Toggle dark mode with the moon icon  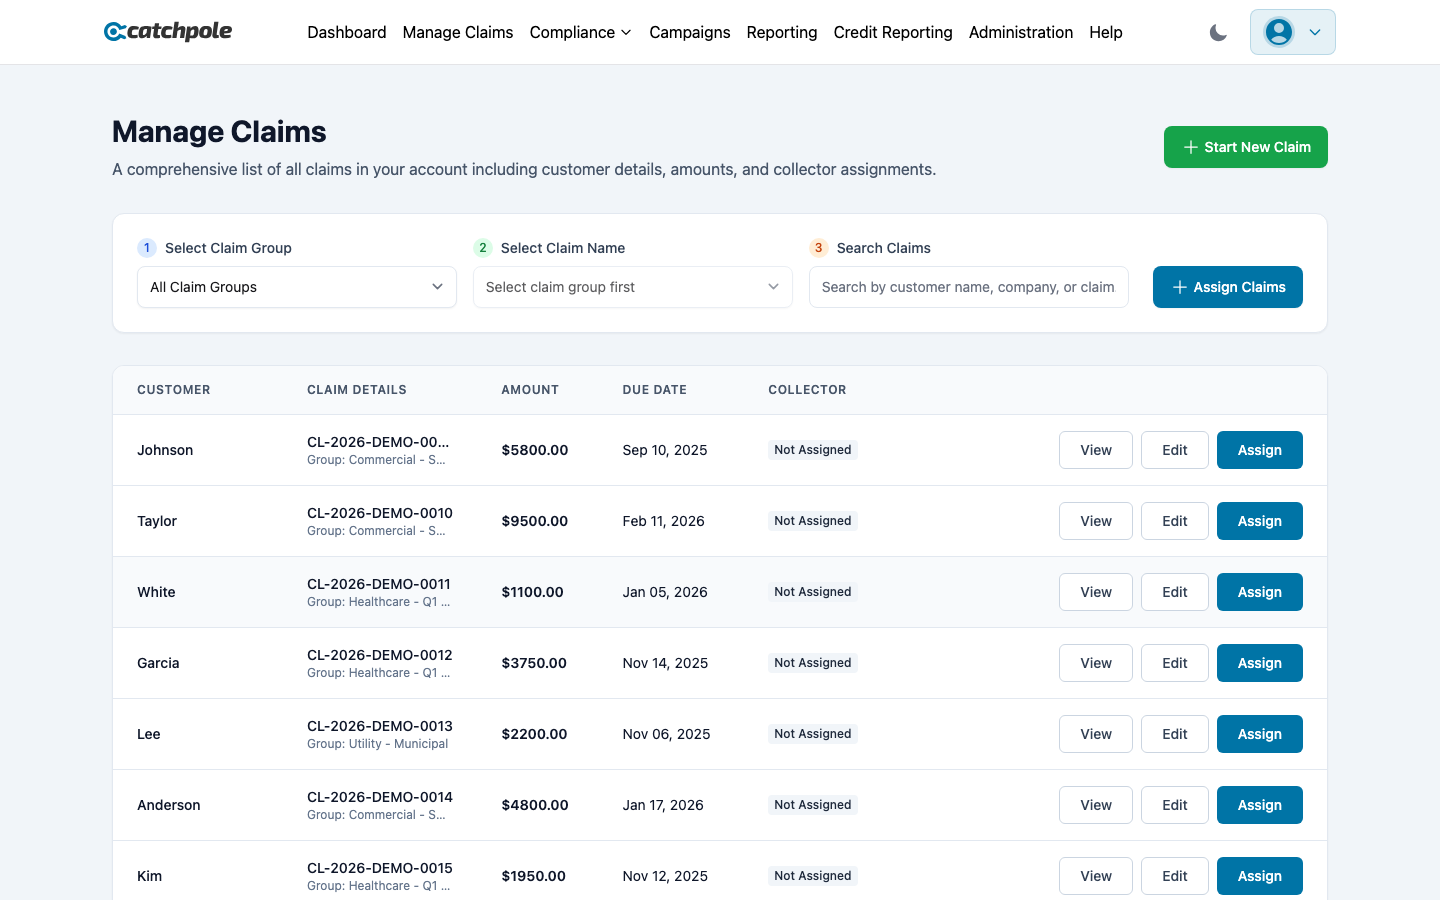pos(1218,32)
